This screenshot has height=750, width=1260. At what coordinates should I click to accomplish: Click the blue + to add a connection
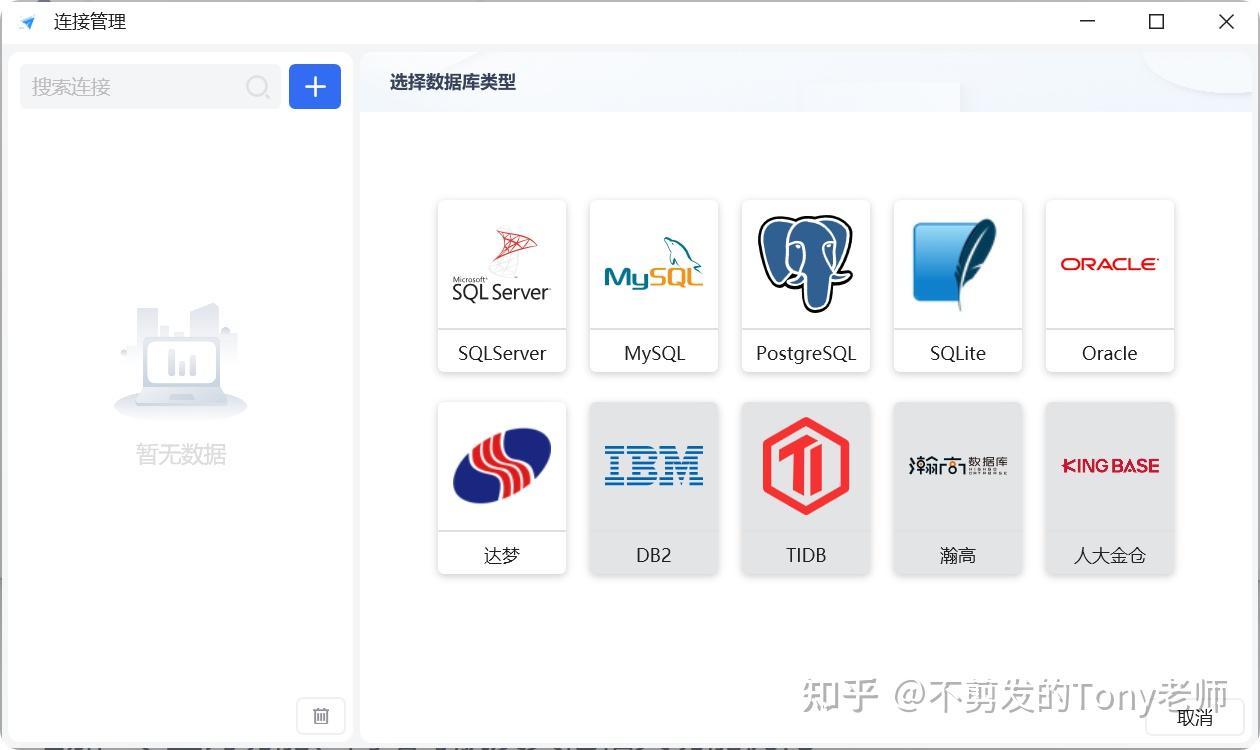[314, 87]
